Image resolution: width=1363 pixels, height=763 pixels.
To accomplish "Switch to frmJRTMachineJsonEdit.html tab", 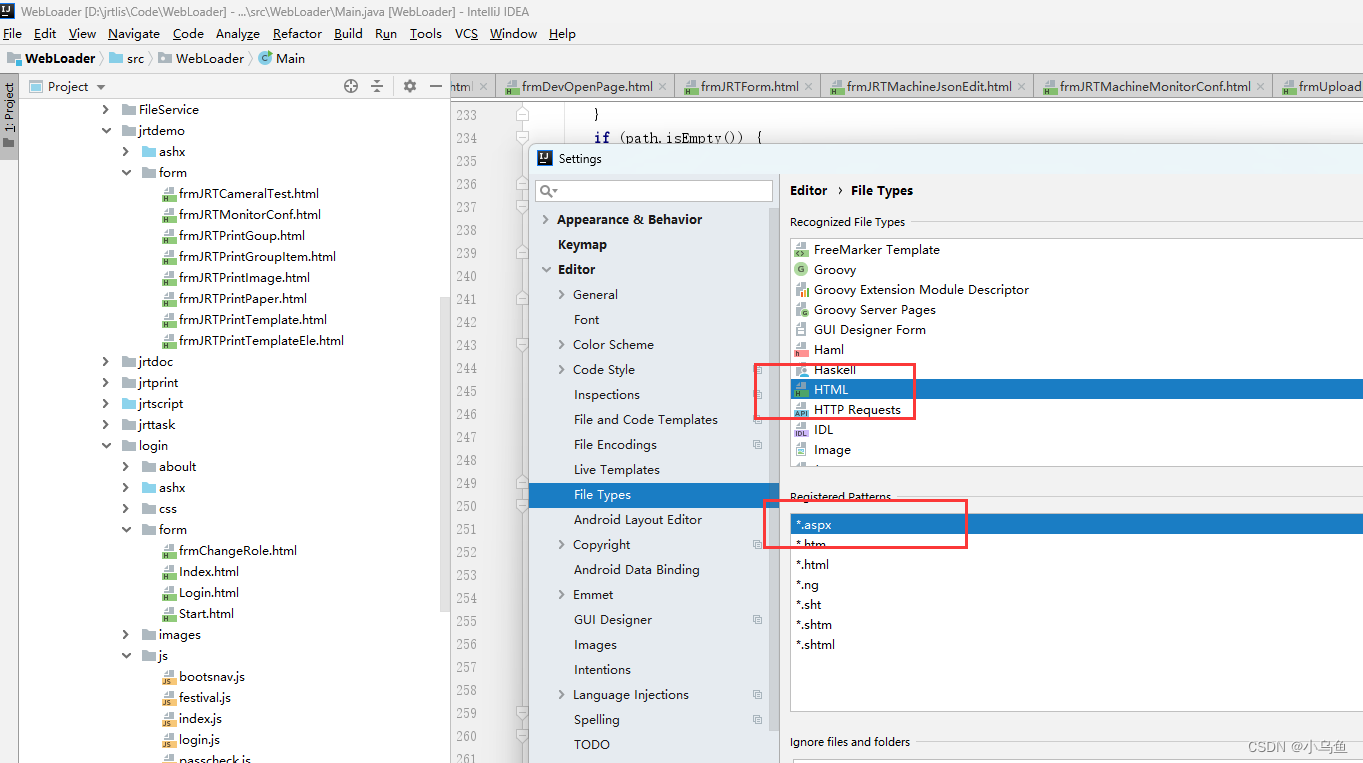I will [x=928, y=87].
